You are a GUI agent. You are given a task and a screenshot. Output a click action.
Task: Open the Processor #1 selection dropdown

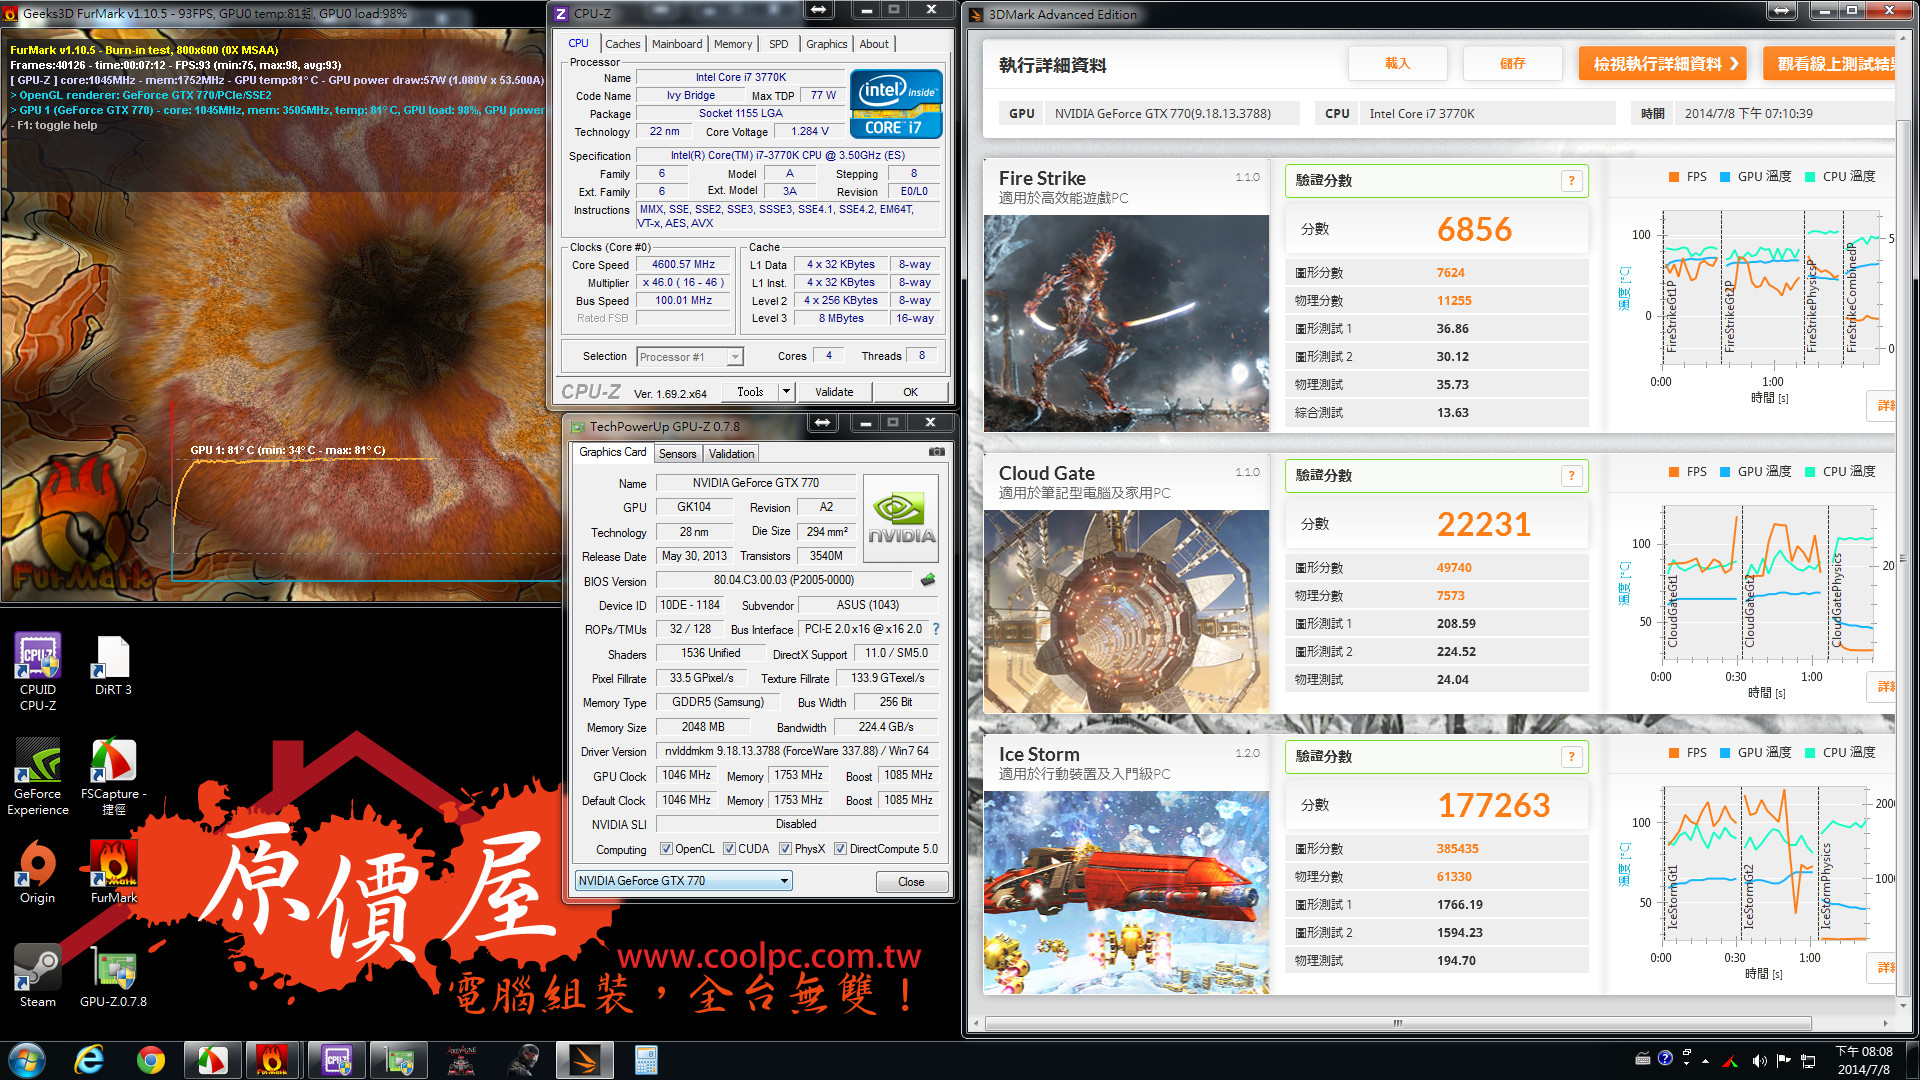690,357
